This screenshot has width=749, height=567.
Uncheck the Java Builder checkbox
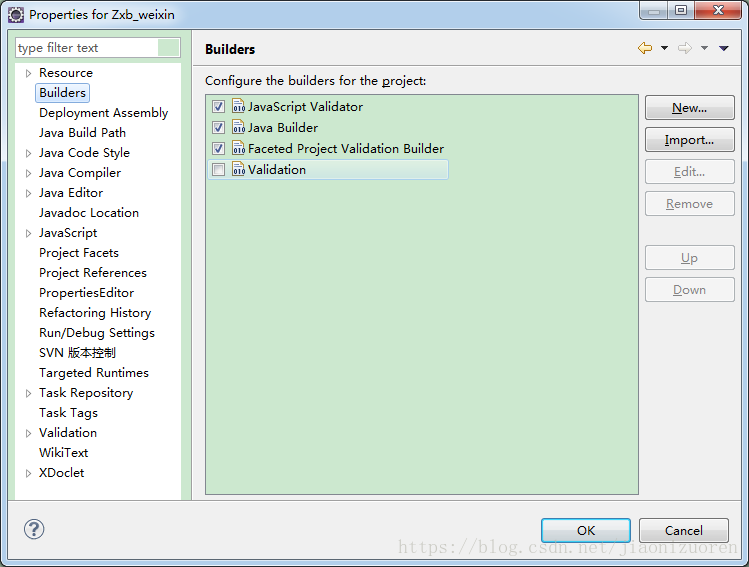[218, 128]
